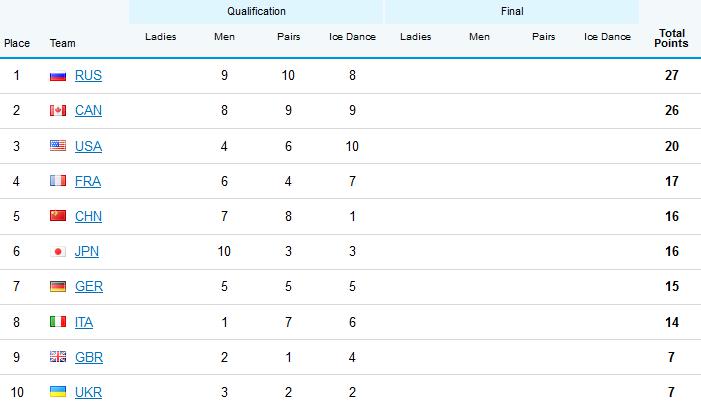Click the Japanese flag icon
Viewport: 701px width, 407px height.
pos(57,252)
